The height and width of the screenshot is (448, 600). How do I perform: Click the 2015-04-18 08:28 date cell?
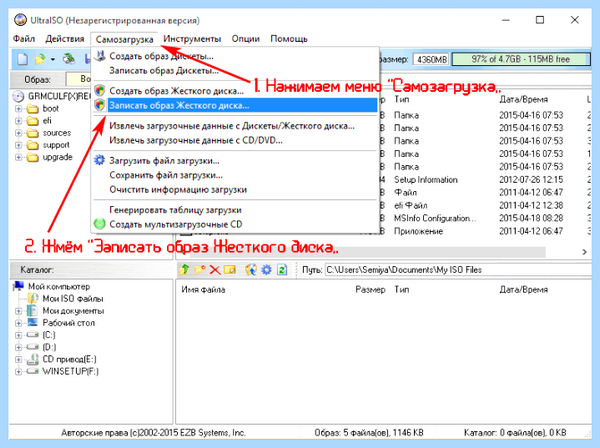pyautogui.click(x=531, y=218)
